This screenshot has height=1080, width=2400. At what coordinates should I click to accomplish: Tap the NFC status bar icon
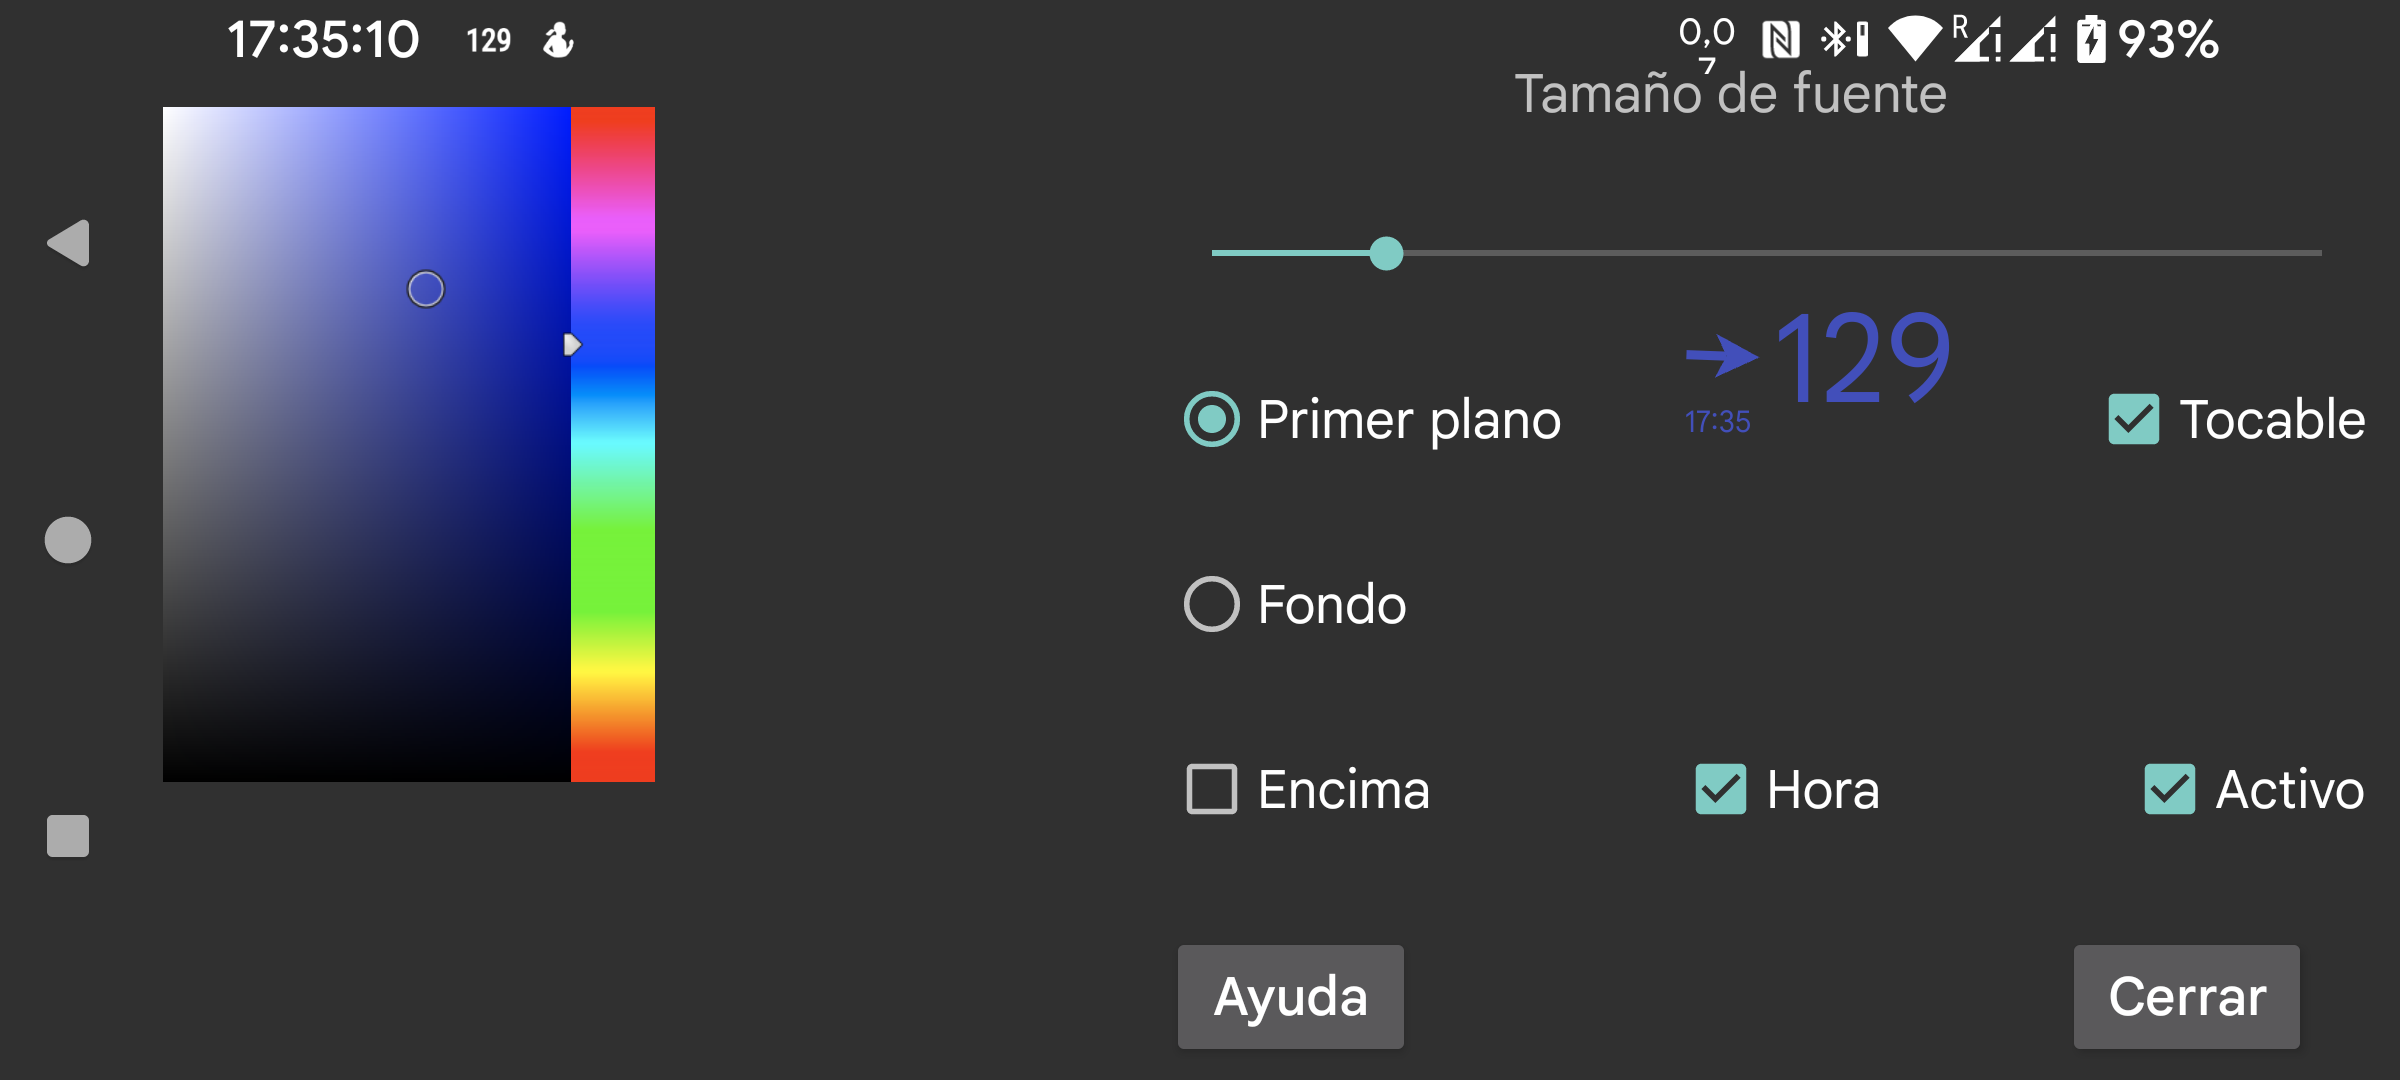(1781, 41)
